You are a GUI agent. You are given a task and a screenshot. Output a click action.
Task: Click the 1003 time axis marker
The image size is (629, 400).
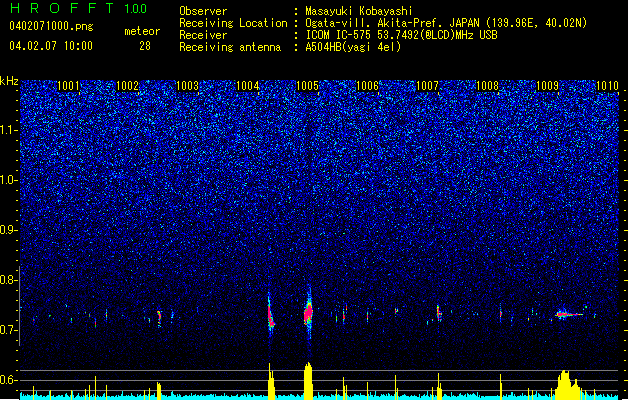(x=188, y=86)
